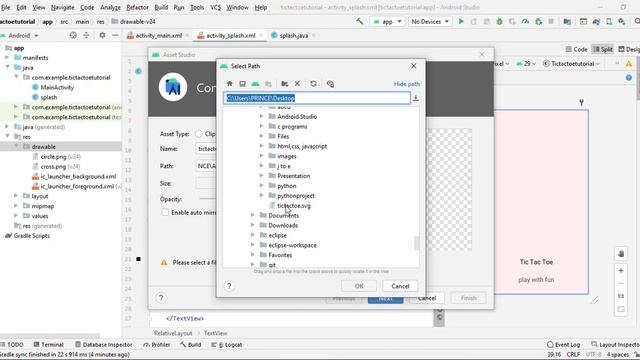This screenshot has width=640, height=360.
Task: Expand the Downloads folder in tree
Action: (x=252, y=225)
